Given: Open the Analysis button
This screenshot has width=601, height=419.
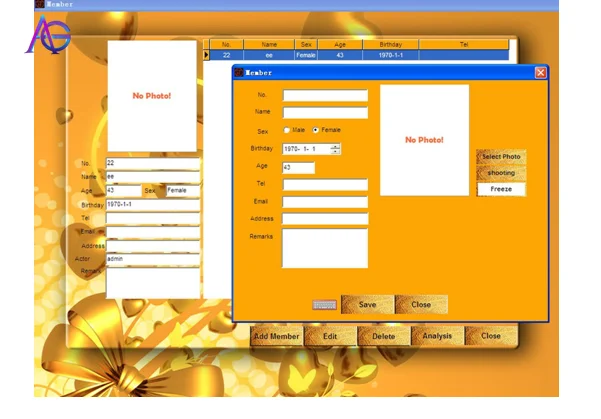Looking at the screenshot, I should pos(437,336).
